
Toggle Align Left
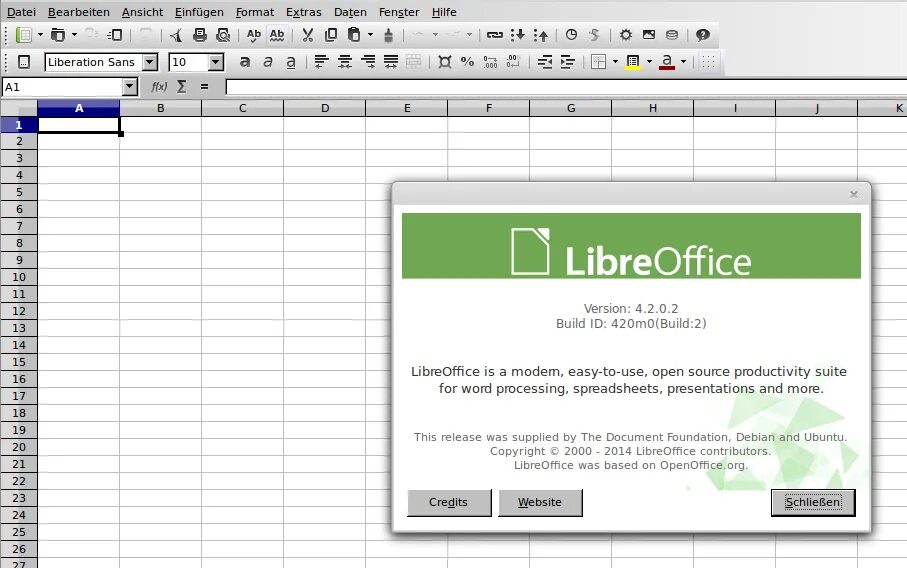(322, 62)
